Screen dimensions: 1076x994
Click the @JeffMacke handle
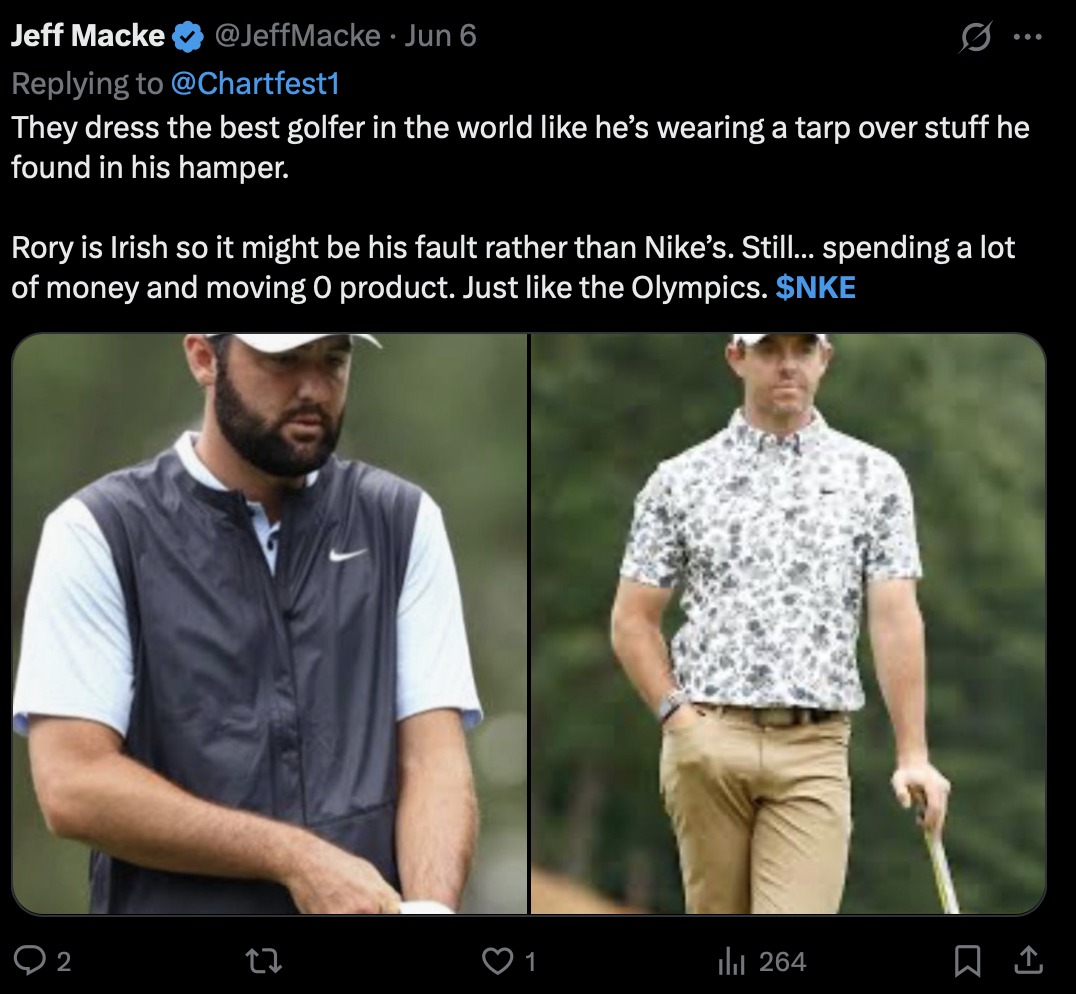point(297,37)
